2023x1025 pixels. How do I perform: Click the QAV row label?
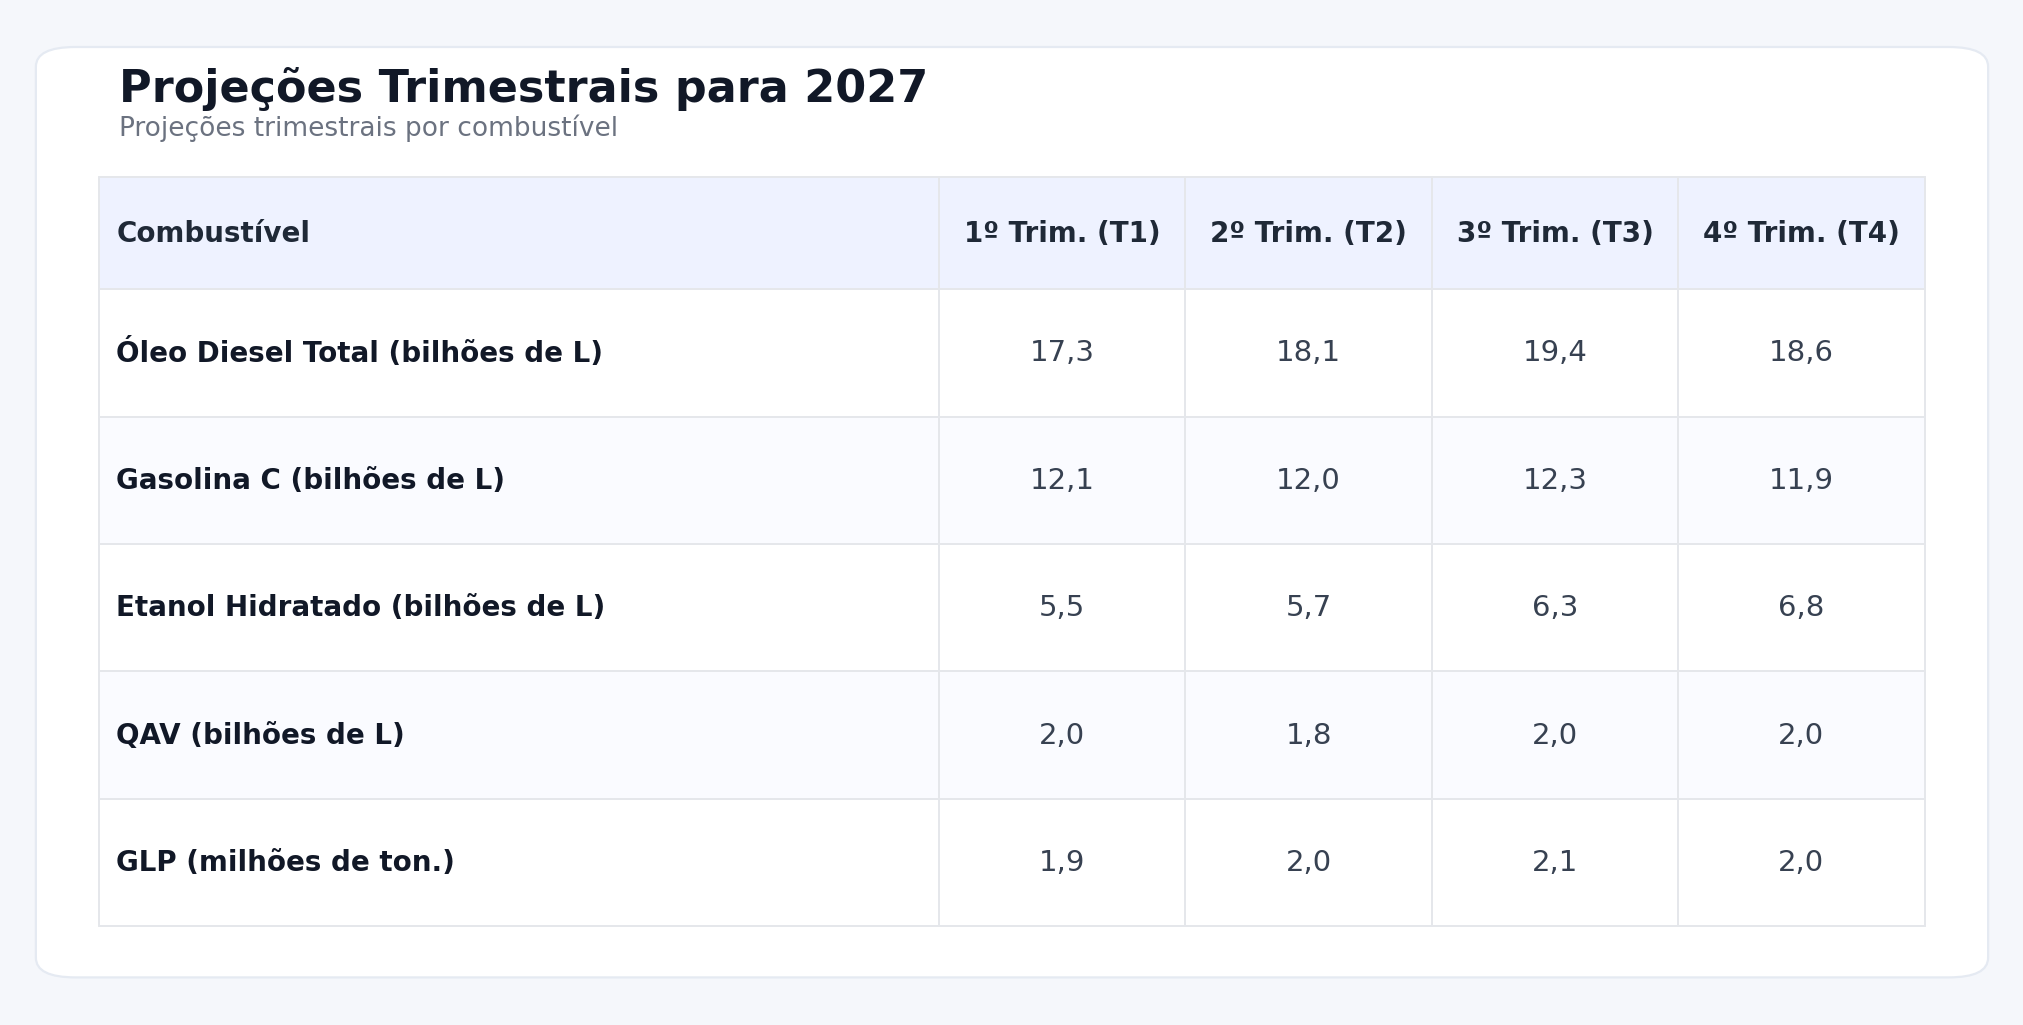pyautogui.click(x=260, y=735)
